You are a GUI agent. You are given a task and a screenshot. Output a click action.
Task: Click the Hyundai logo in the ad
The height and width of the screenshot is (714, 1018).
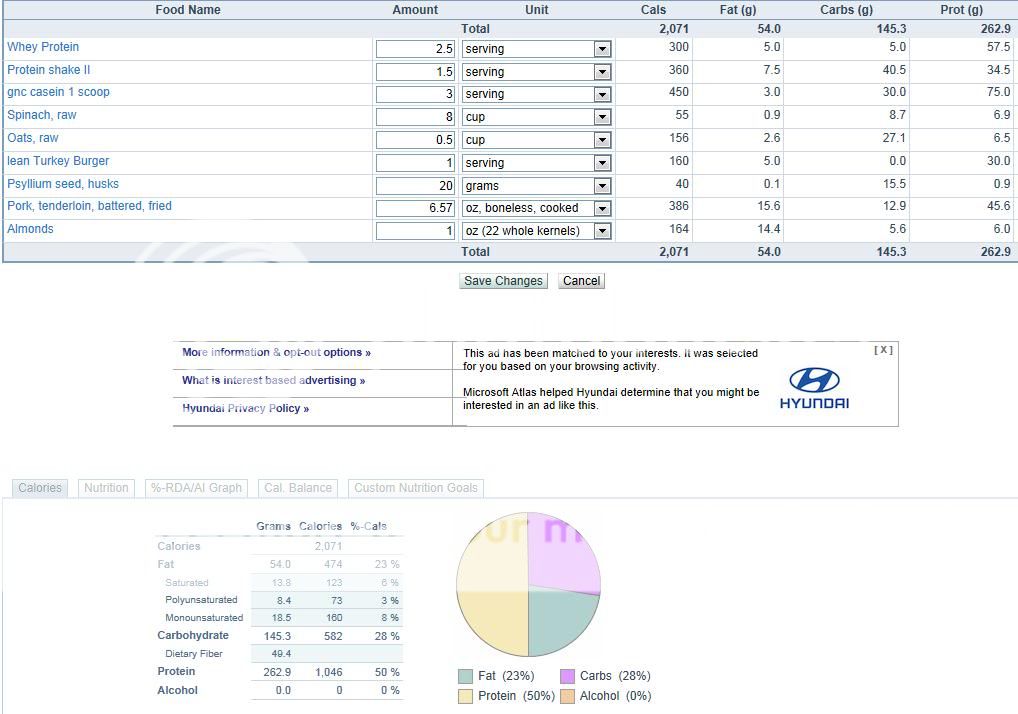point(814,388)
